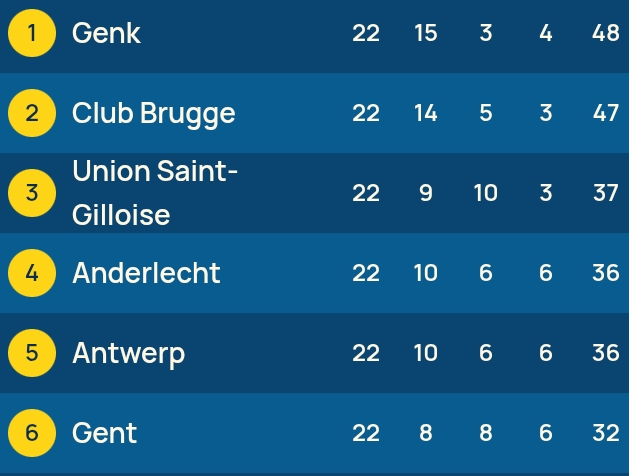This screenshot has height=476, width=629.
Task: Click the yellow rank 4 badge
Action: coord(32,273)
